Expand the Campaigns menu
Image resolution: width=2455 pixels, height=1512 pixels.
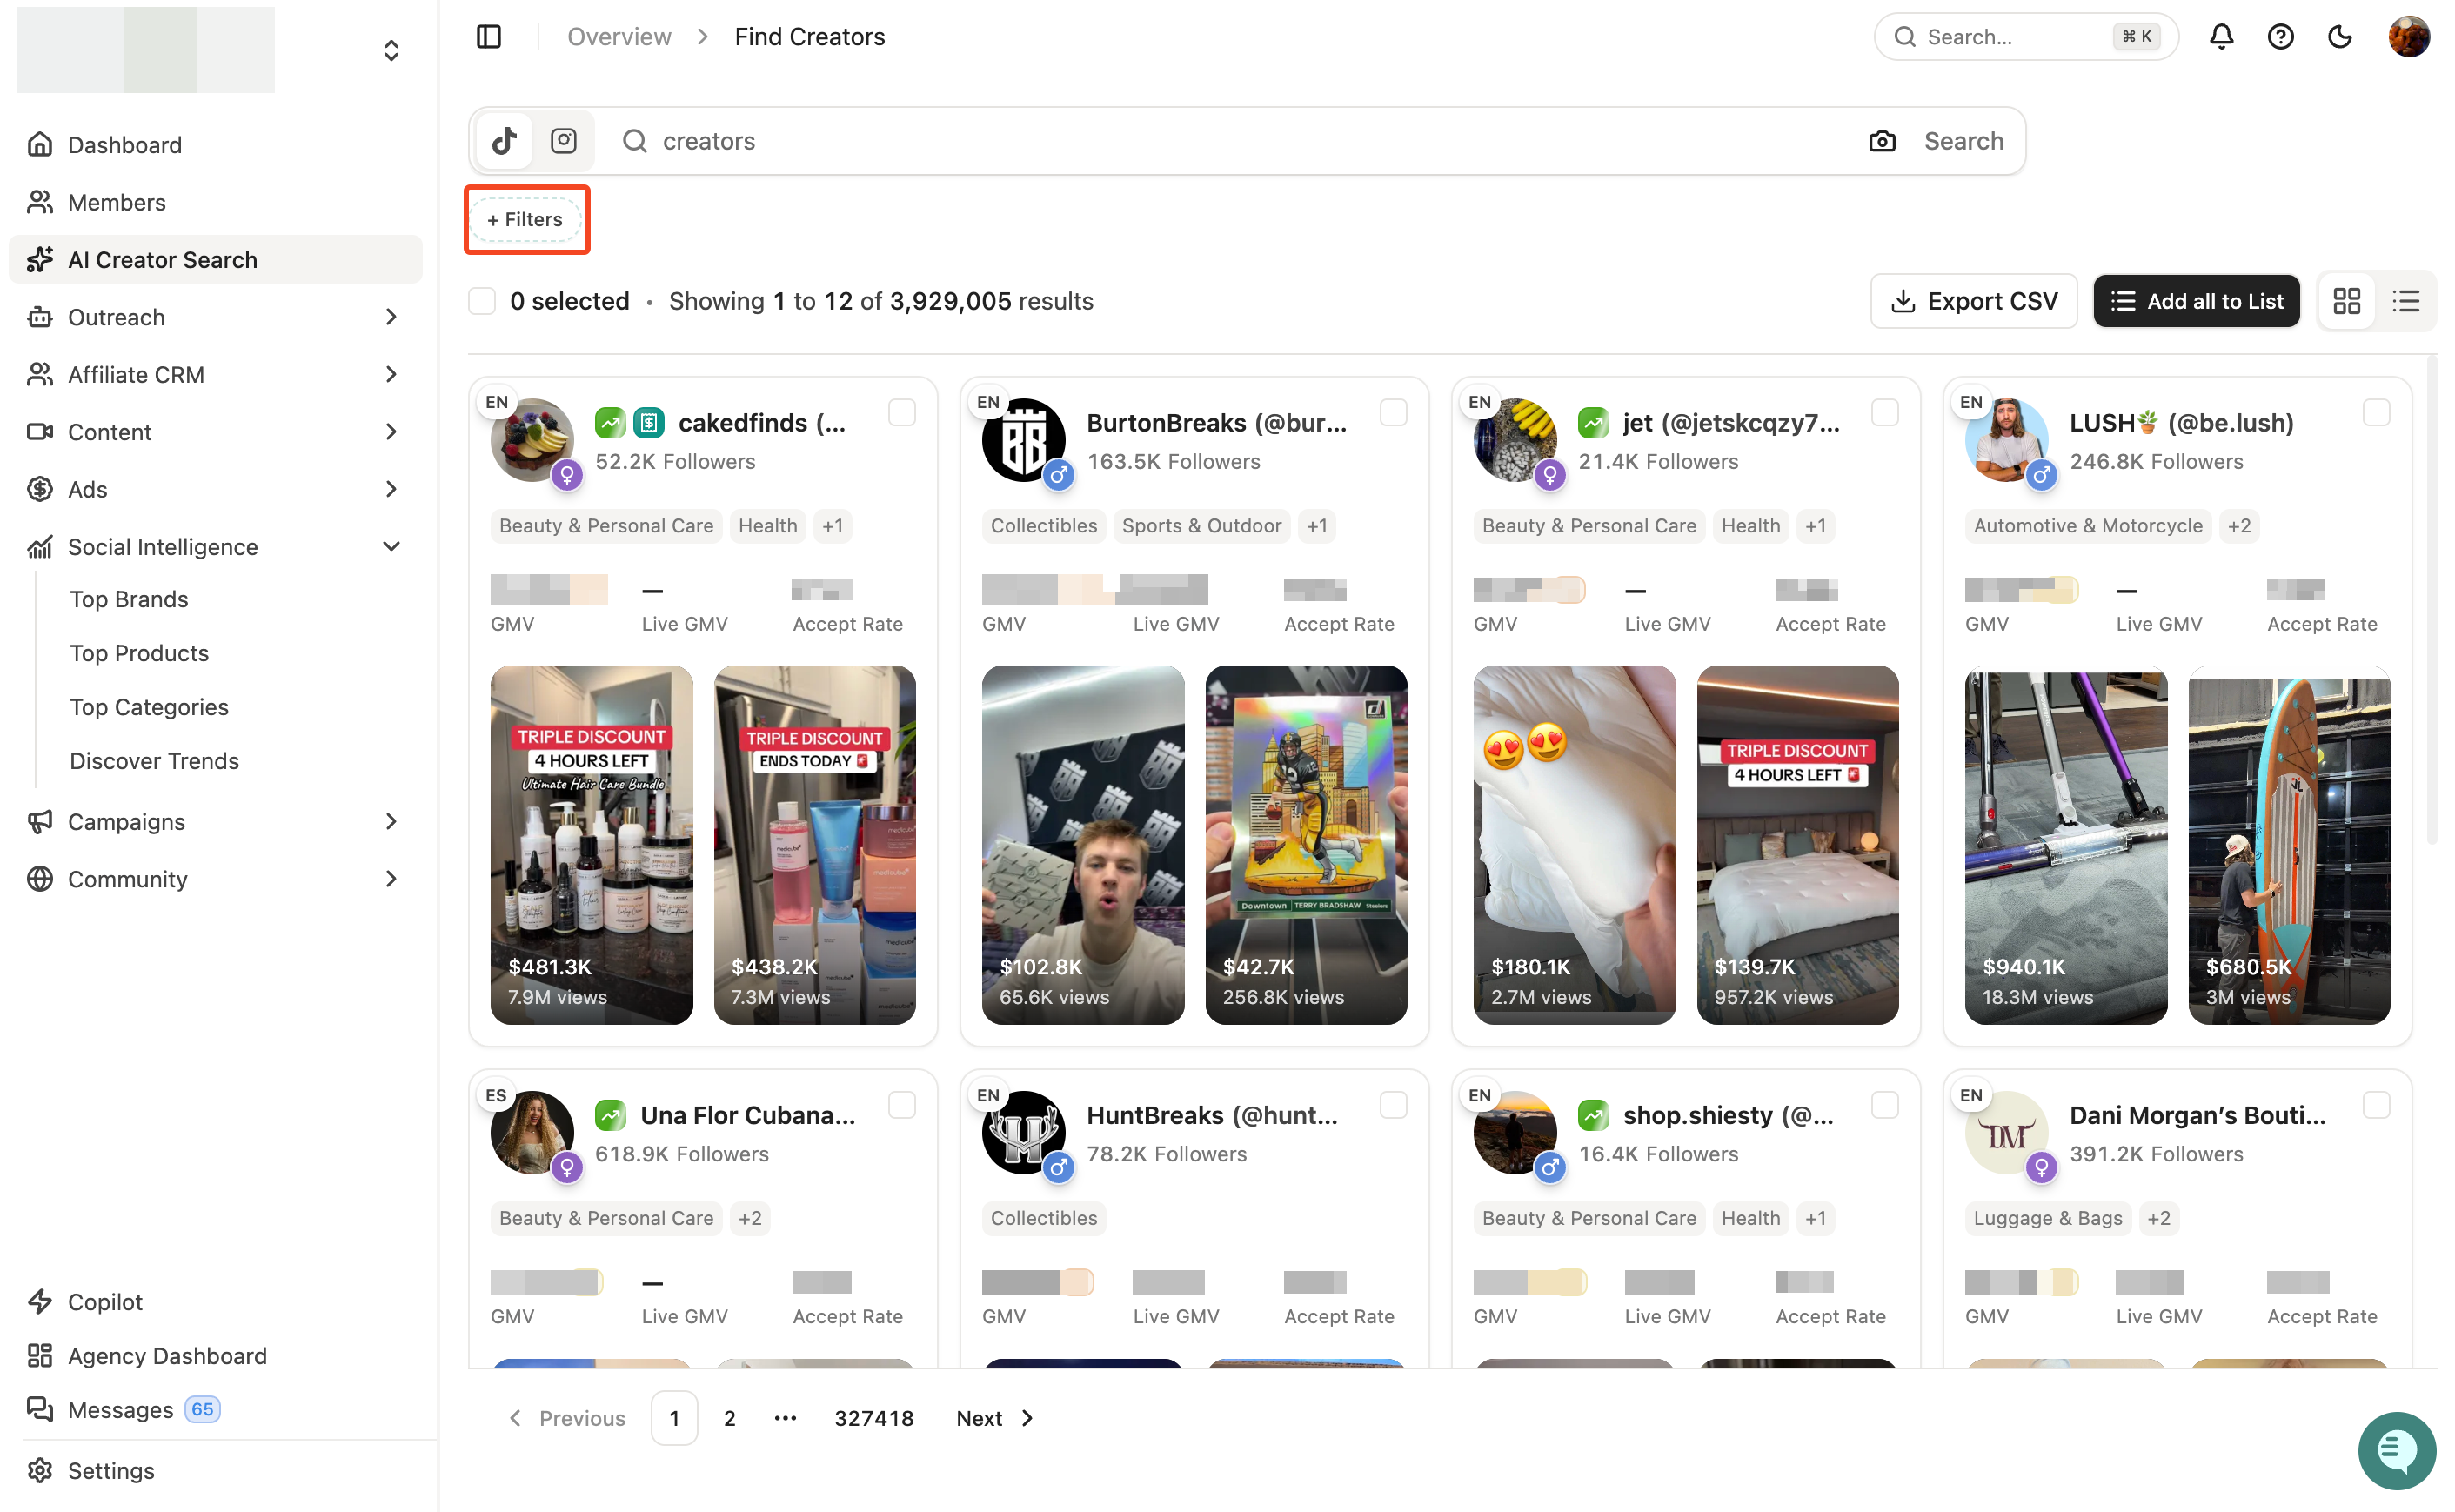[x=391, y=822]
